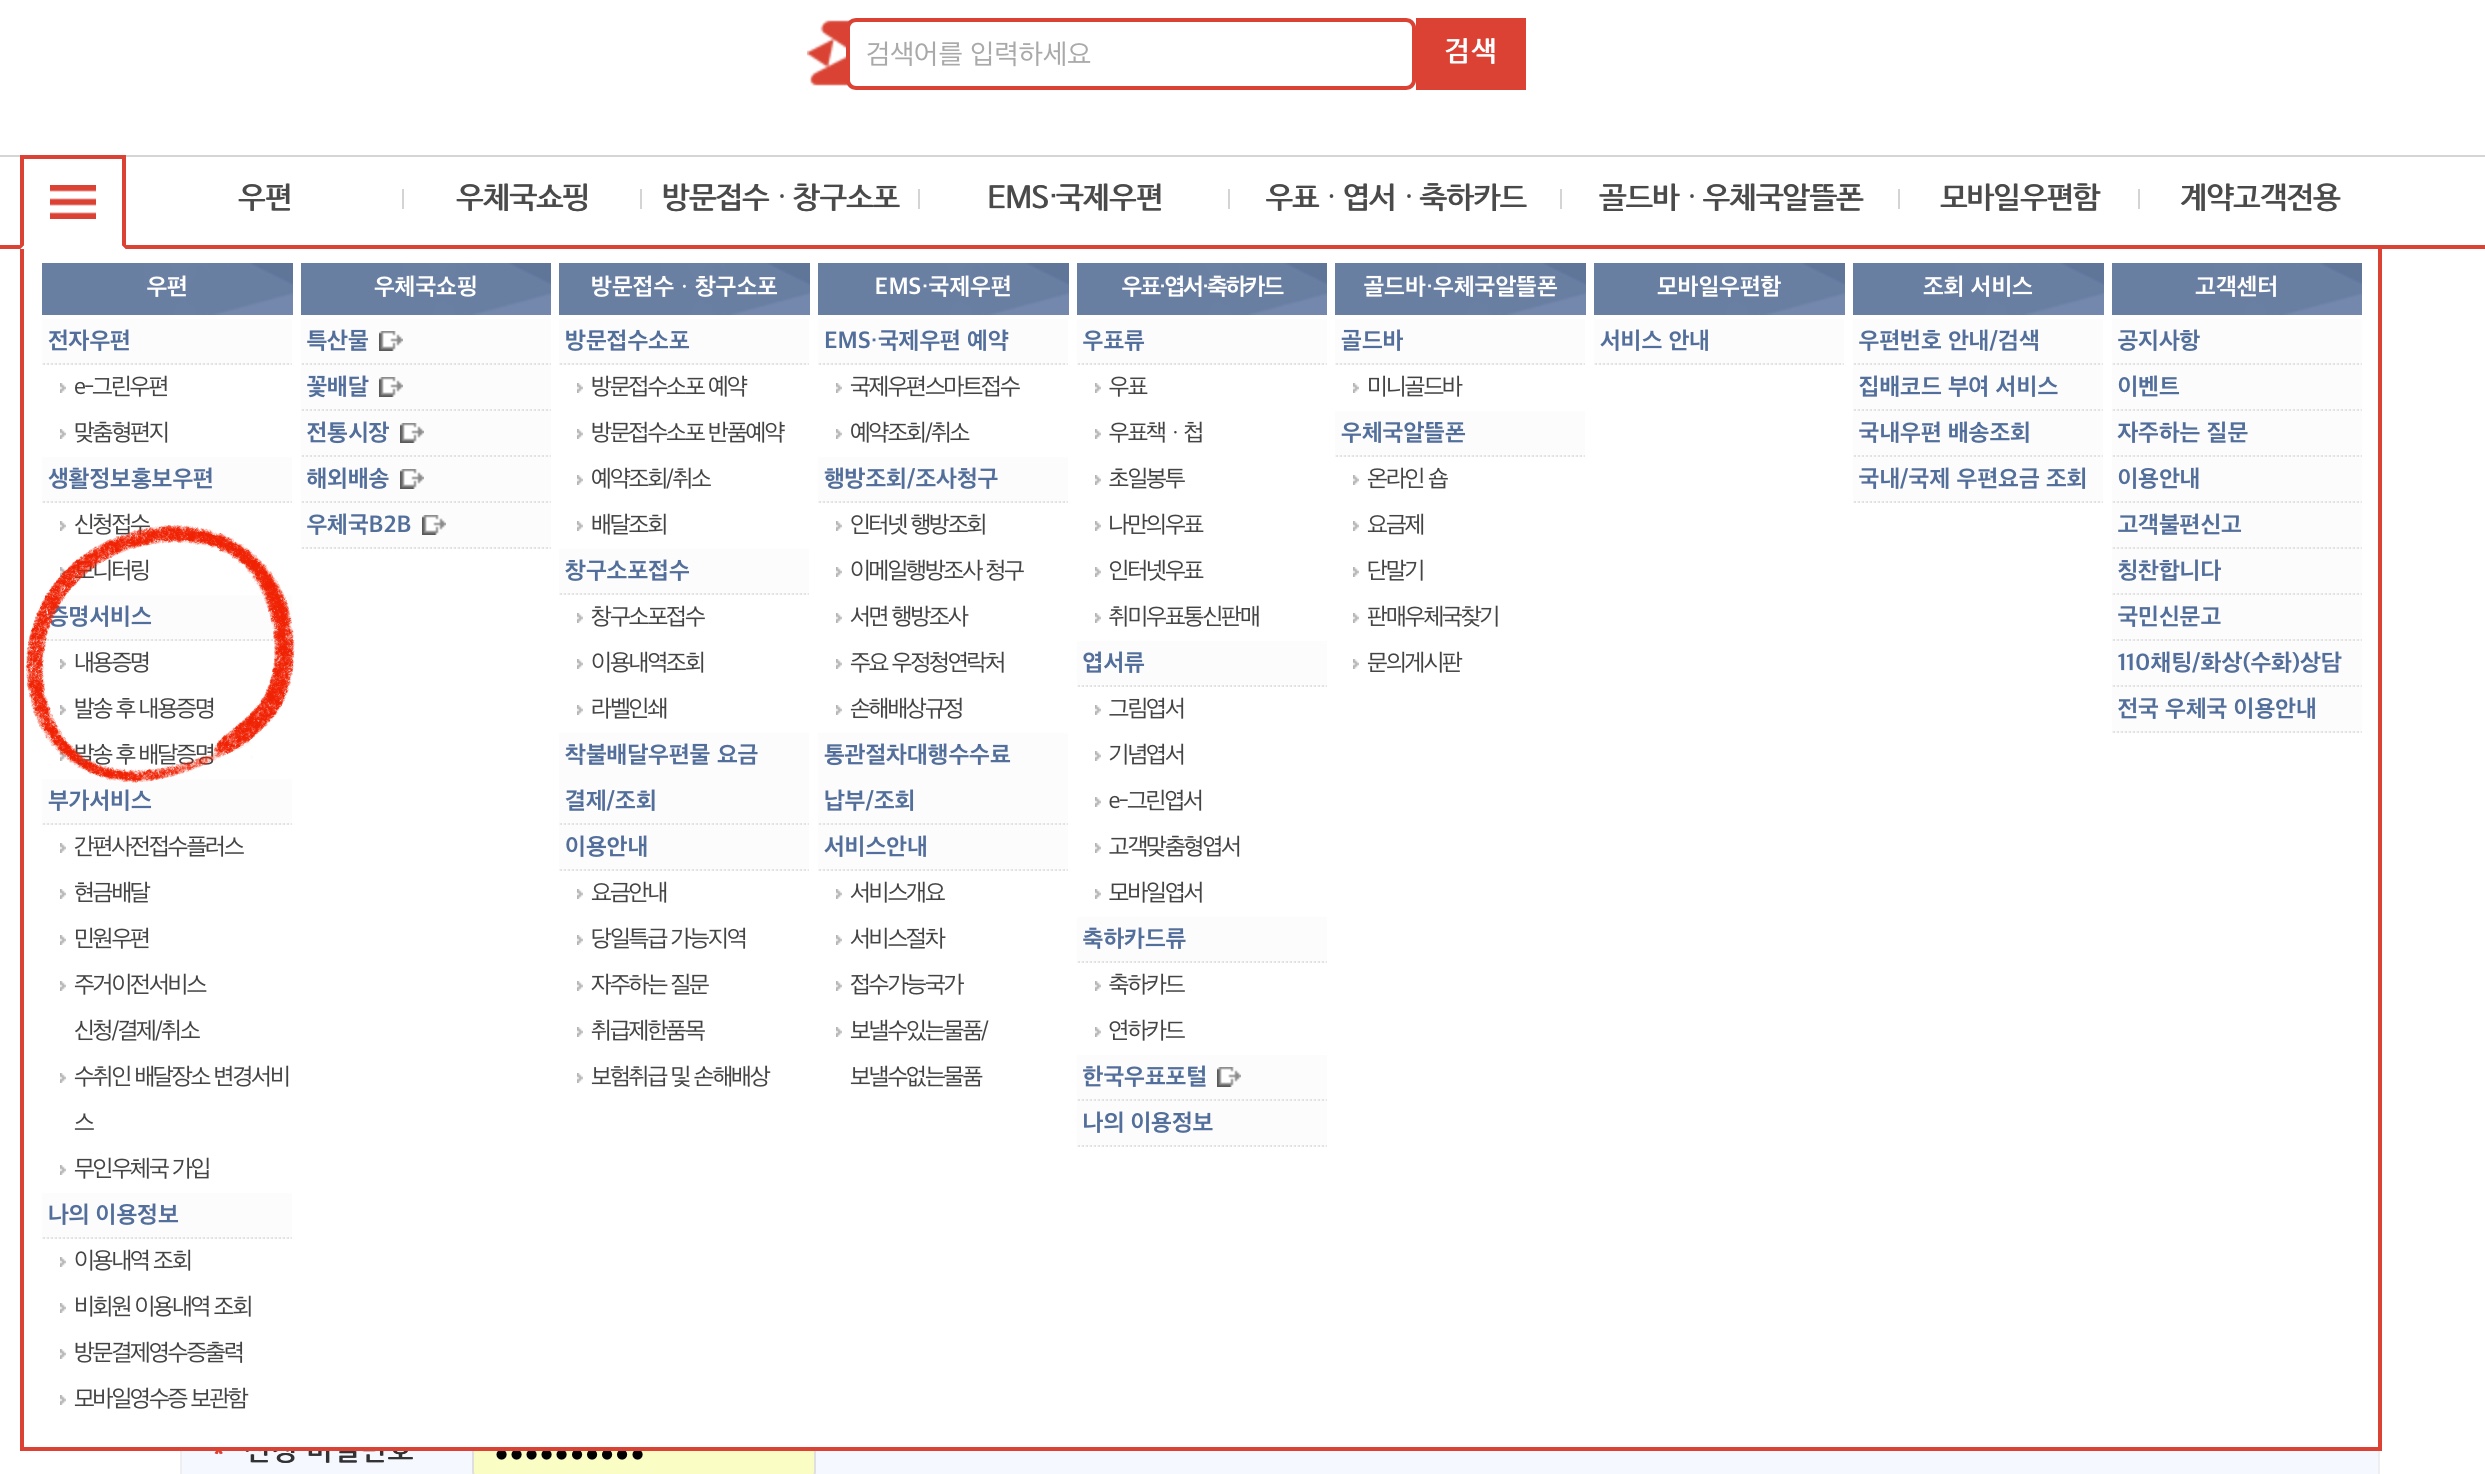2485x1474 pixels.
Task: Click external link icon next to 해외배송
Action: [411, 479]
